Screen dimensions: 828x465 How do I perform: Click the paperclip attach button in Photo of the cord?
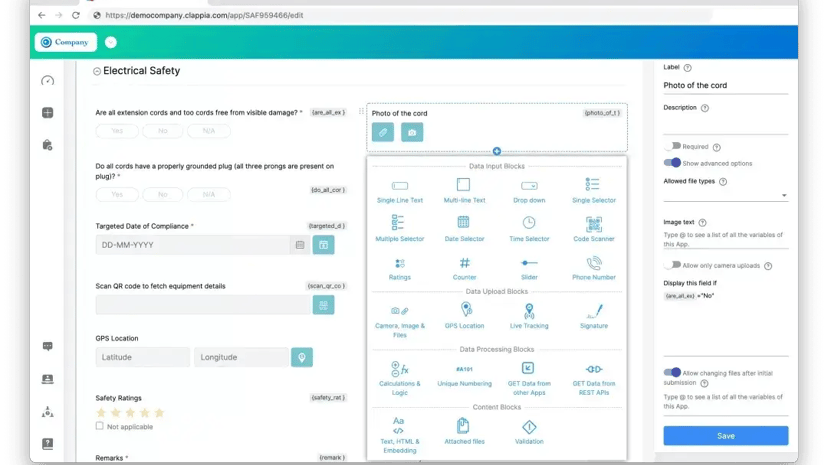click(383, 132)
